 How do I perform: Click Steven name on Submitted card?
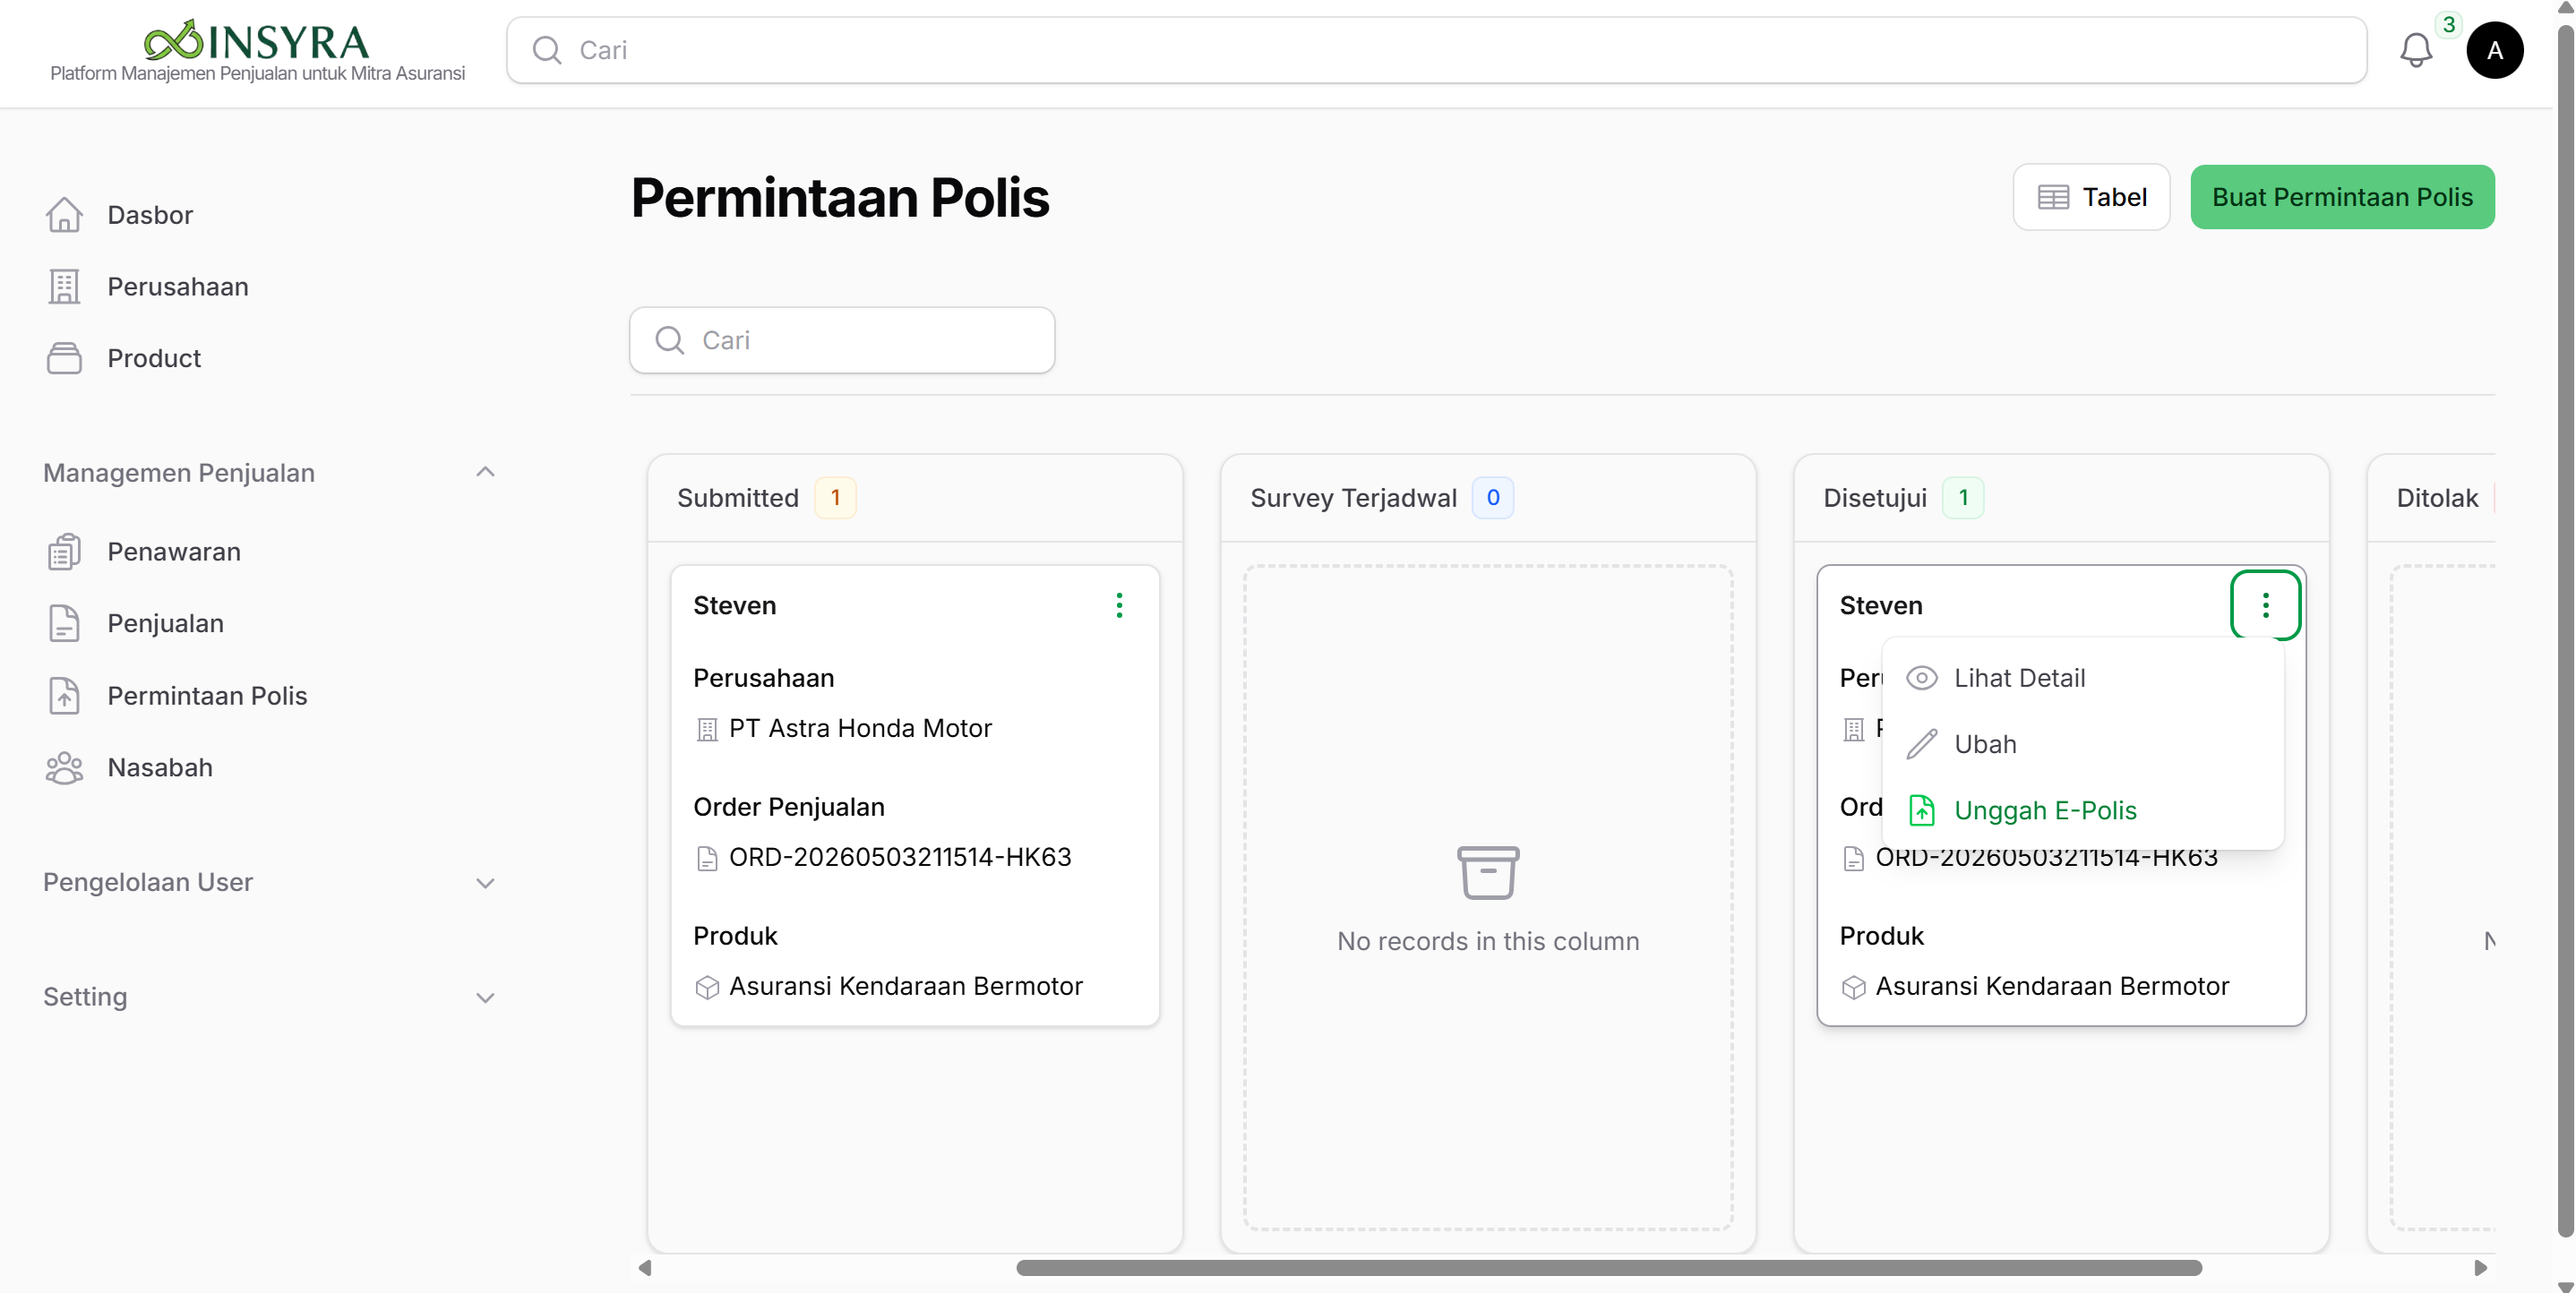pos(735,605)
